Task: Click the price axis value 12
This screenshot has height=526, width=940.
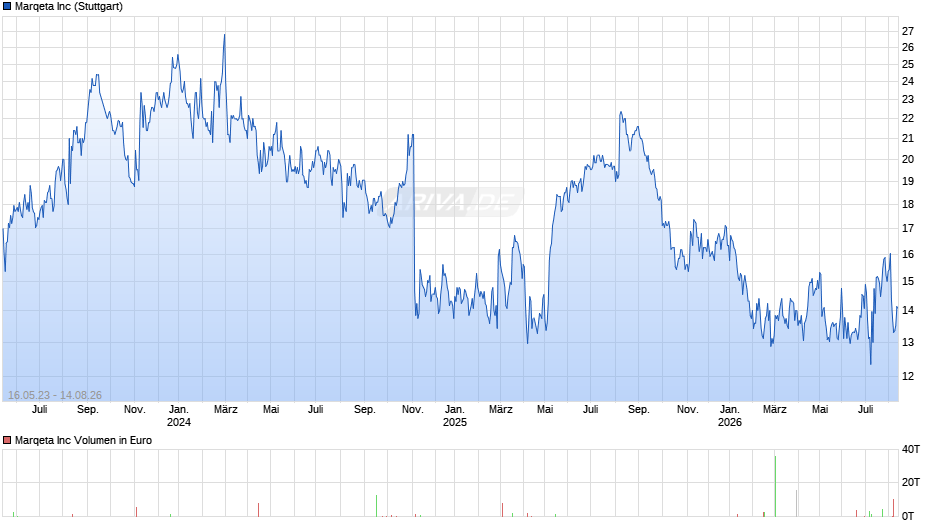Action: (x=908, y=376)
